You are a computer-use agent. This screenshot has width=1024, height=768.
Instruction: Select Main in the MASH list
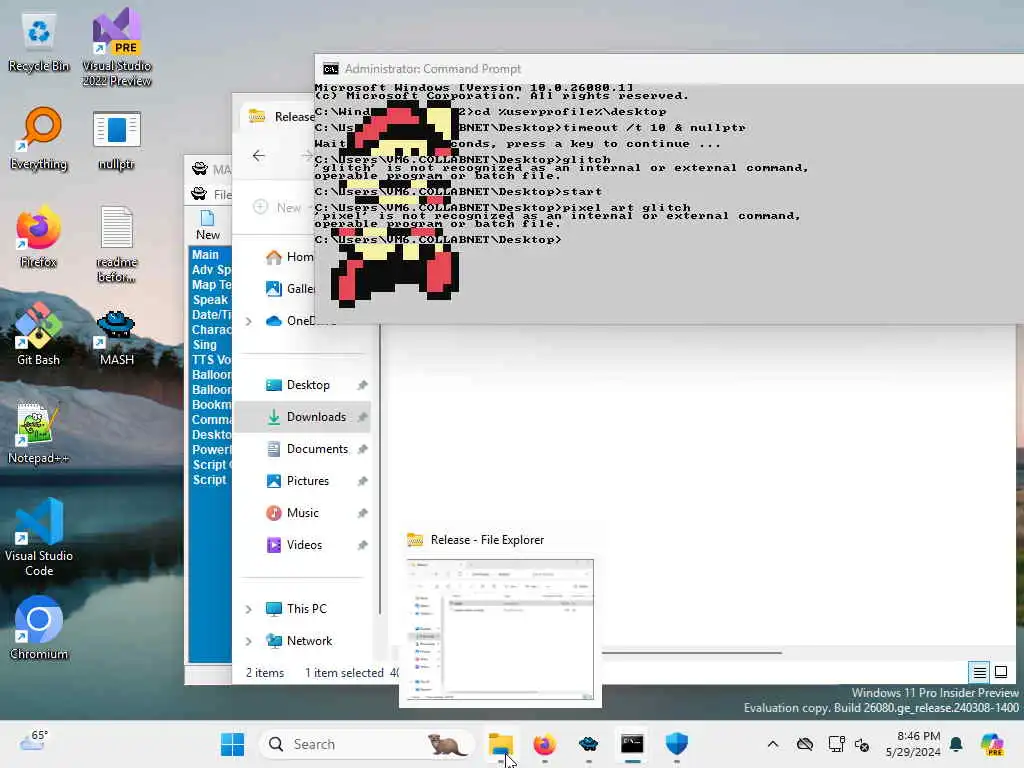pyautogui.click(x=205, y=255)
